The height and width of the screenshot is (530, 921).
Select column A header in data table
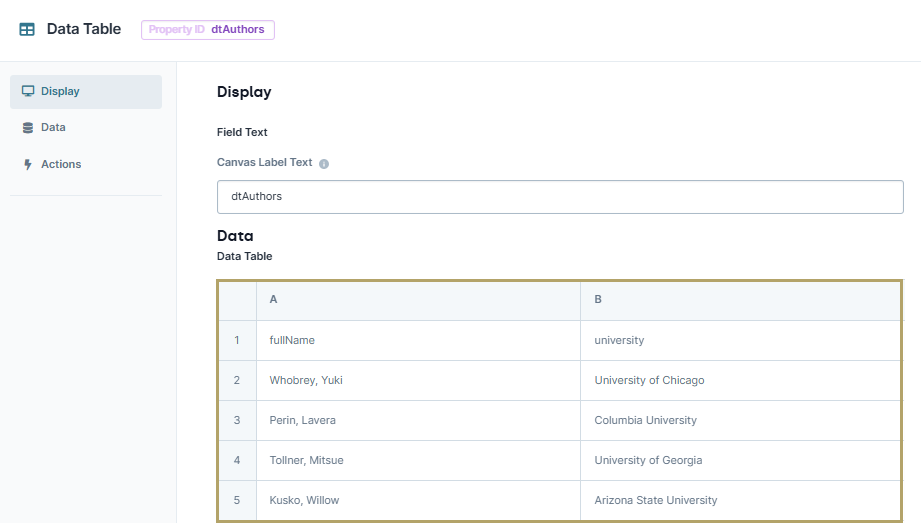click(418, 300)
